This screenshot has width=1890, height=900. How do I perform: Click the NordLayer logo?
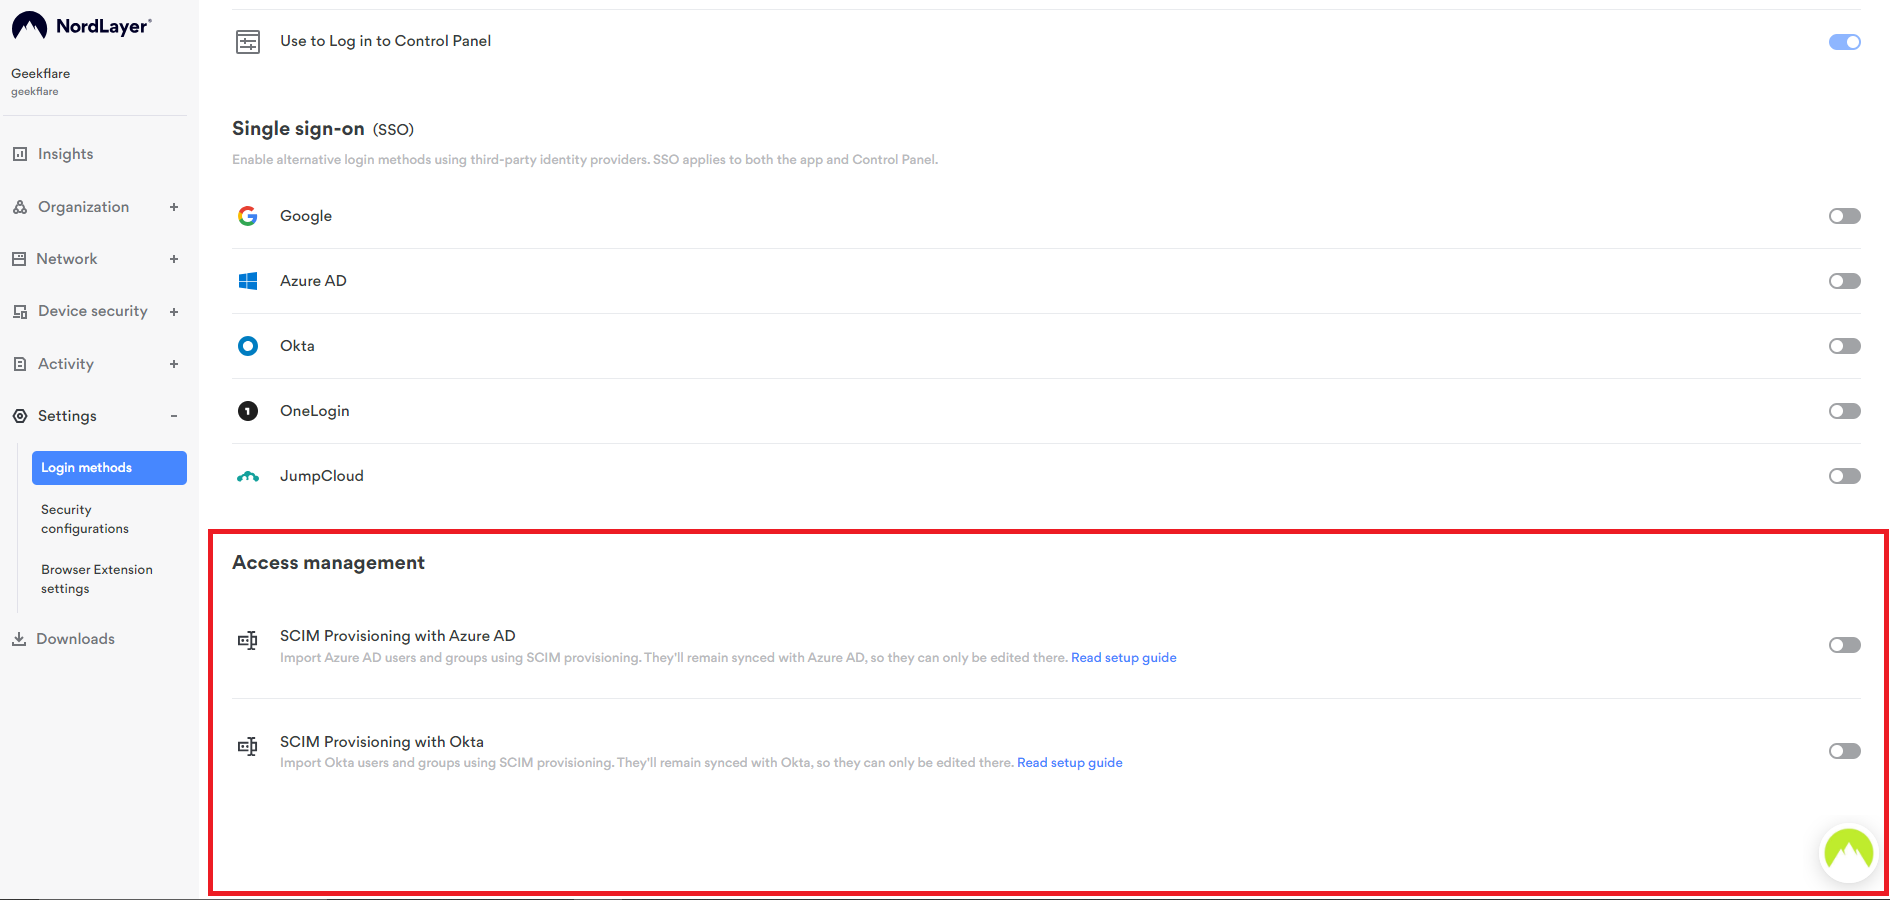[82, 26]
